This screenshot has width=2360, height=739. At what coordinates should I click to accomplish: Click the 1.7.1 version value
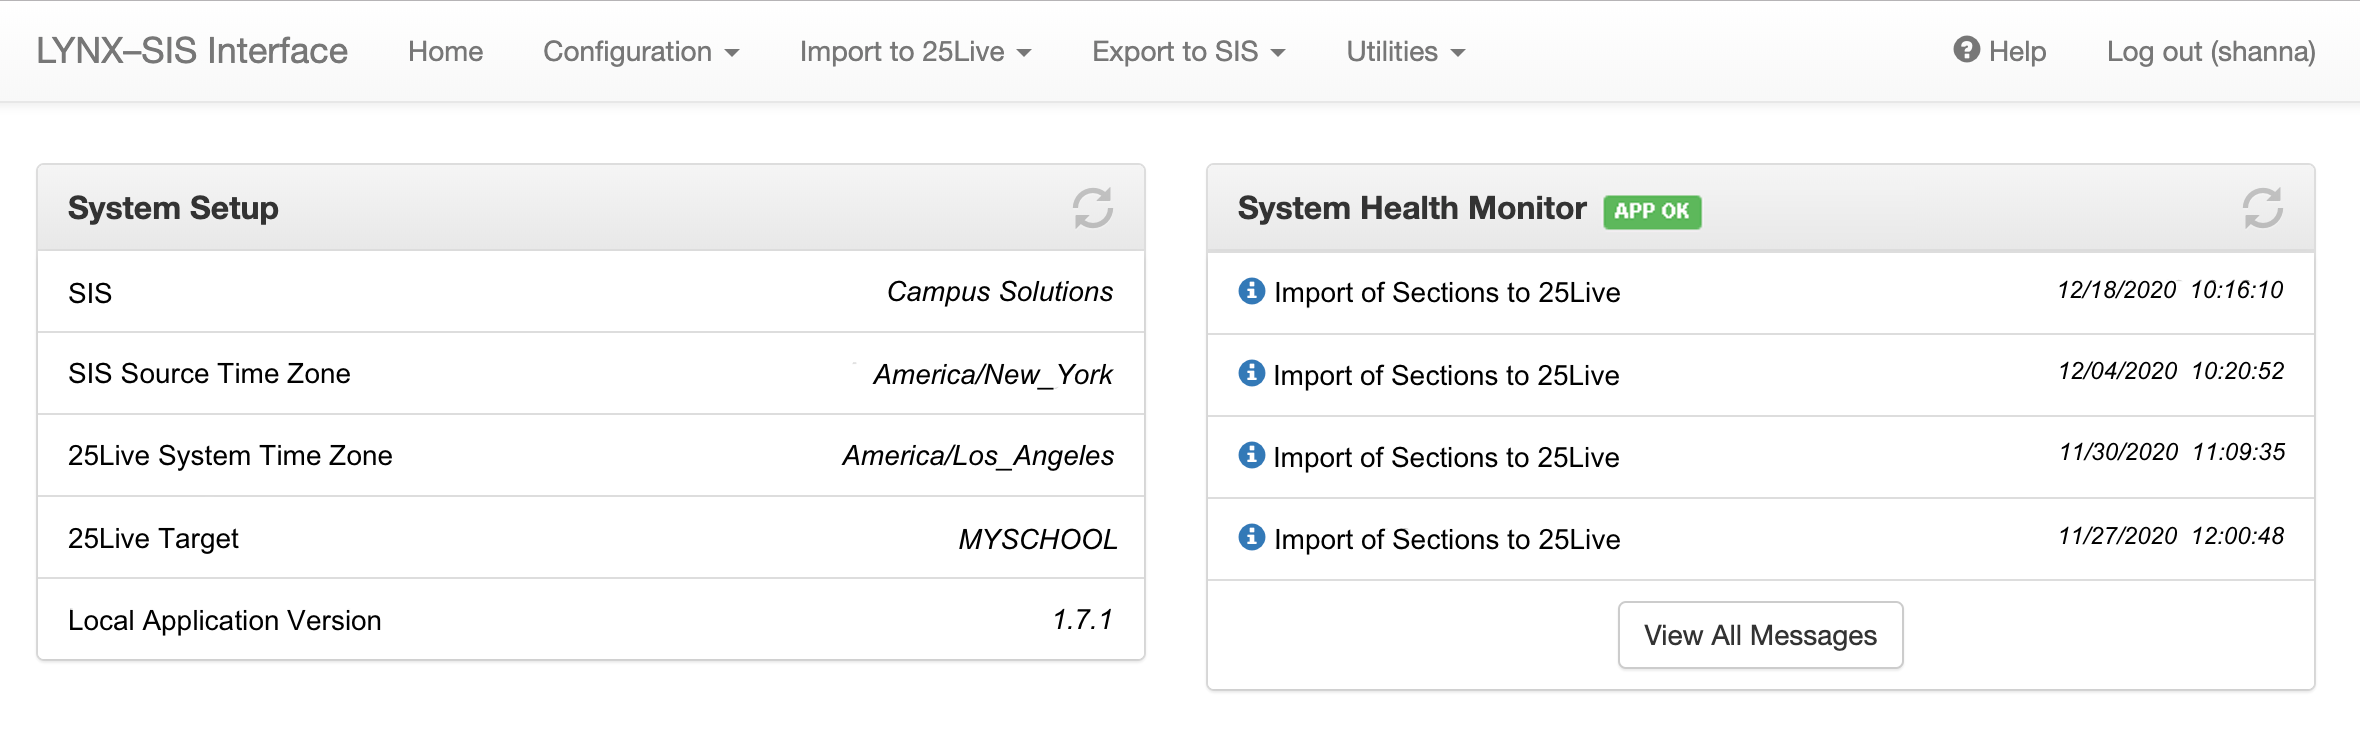pos(1083,620)
